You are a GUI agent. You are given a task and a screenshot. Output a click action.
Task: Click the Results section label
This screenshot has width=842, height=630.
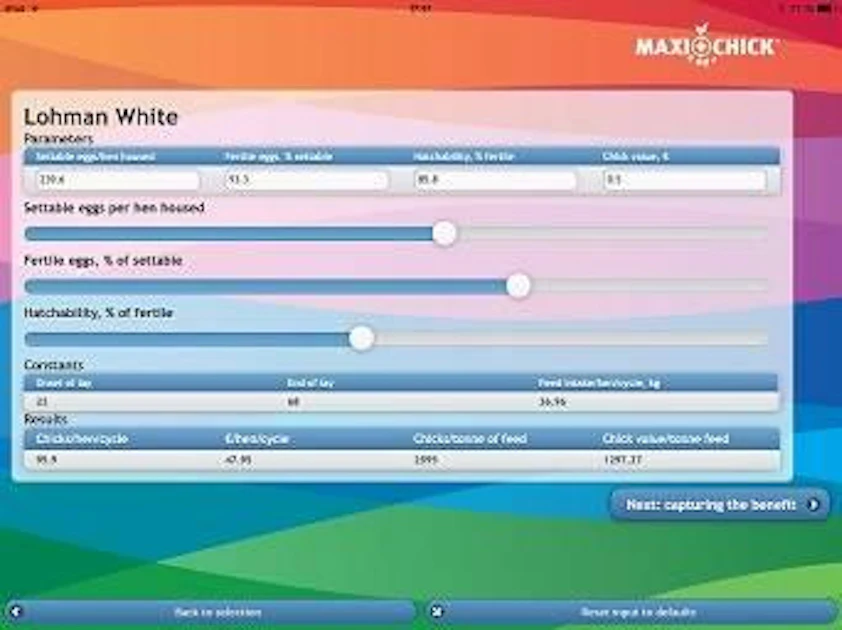coord(46,419)
